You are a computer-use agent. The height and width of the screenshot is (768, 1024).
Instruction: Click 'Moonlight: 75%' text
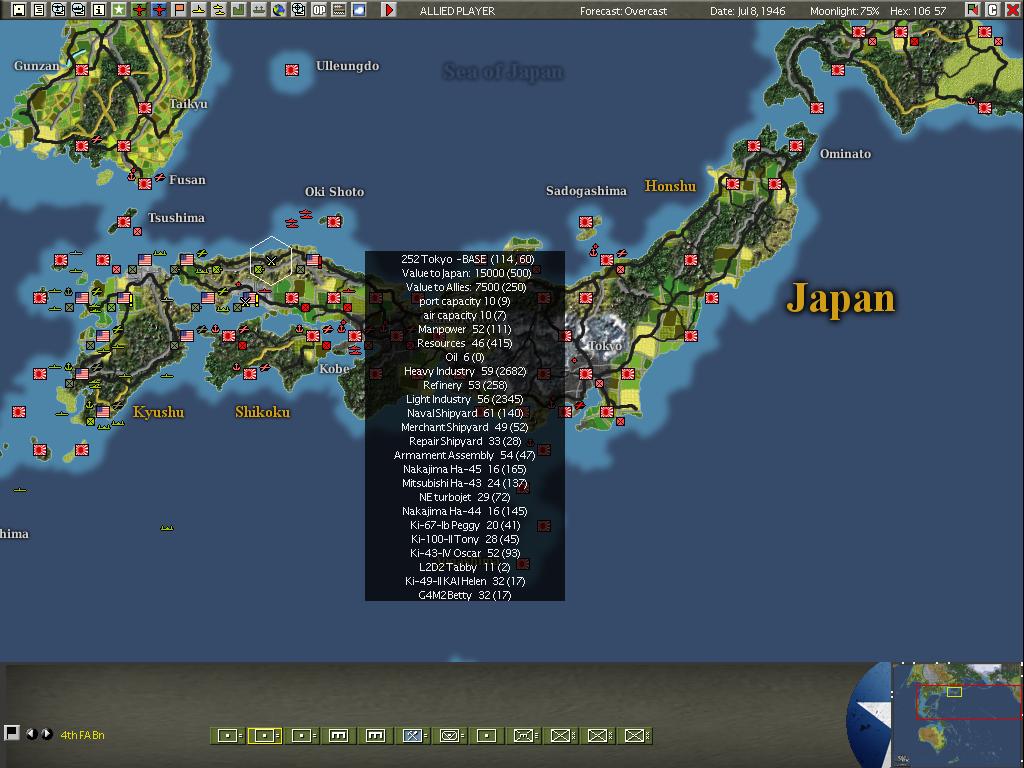pos(844,11)
